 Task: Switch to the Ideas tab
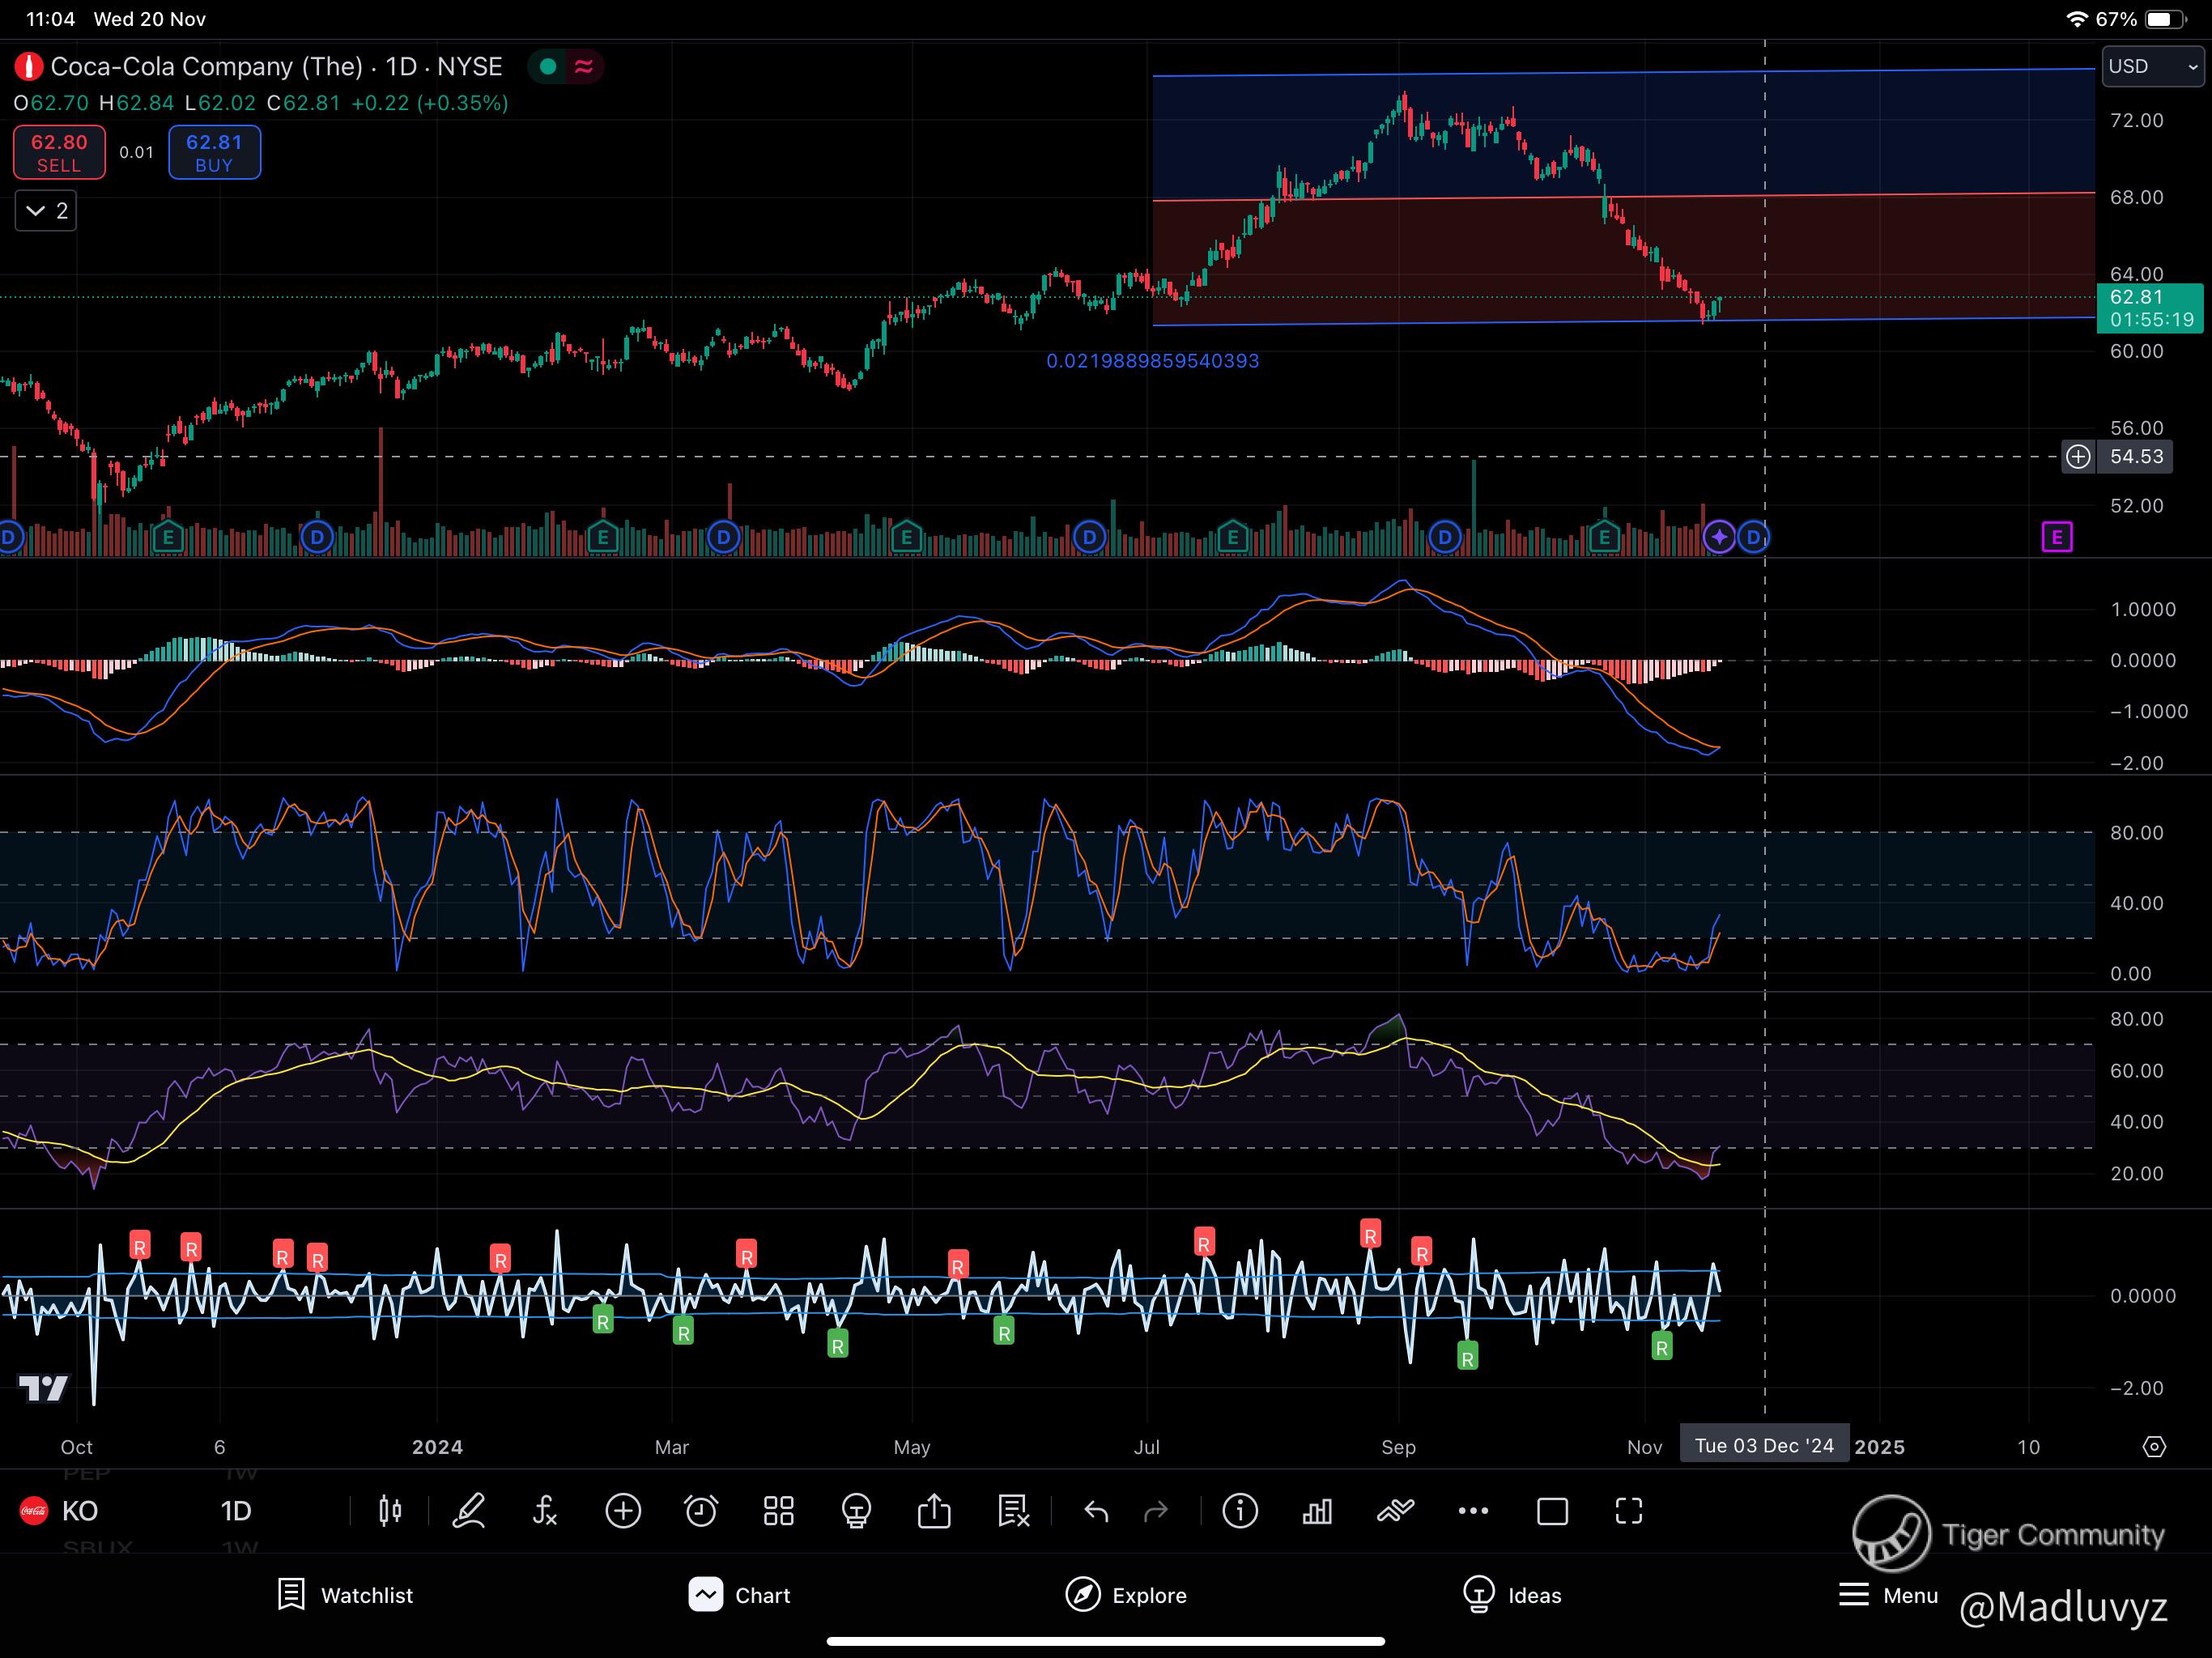pos(1511,1595)
